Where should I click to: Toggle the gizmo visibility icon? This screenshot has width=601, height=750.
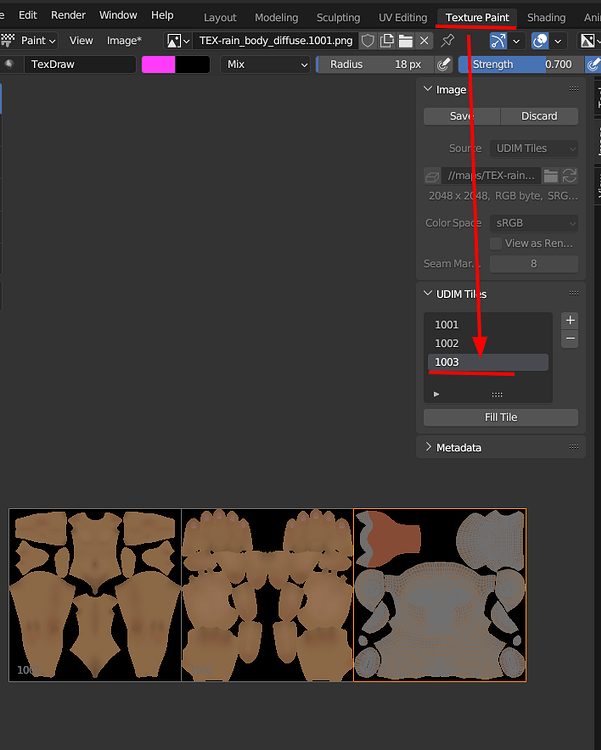[x=499, y=41]
